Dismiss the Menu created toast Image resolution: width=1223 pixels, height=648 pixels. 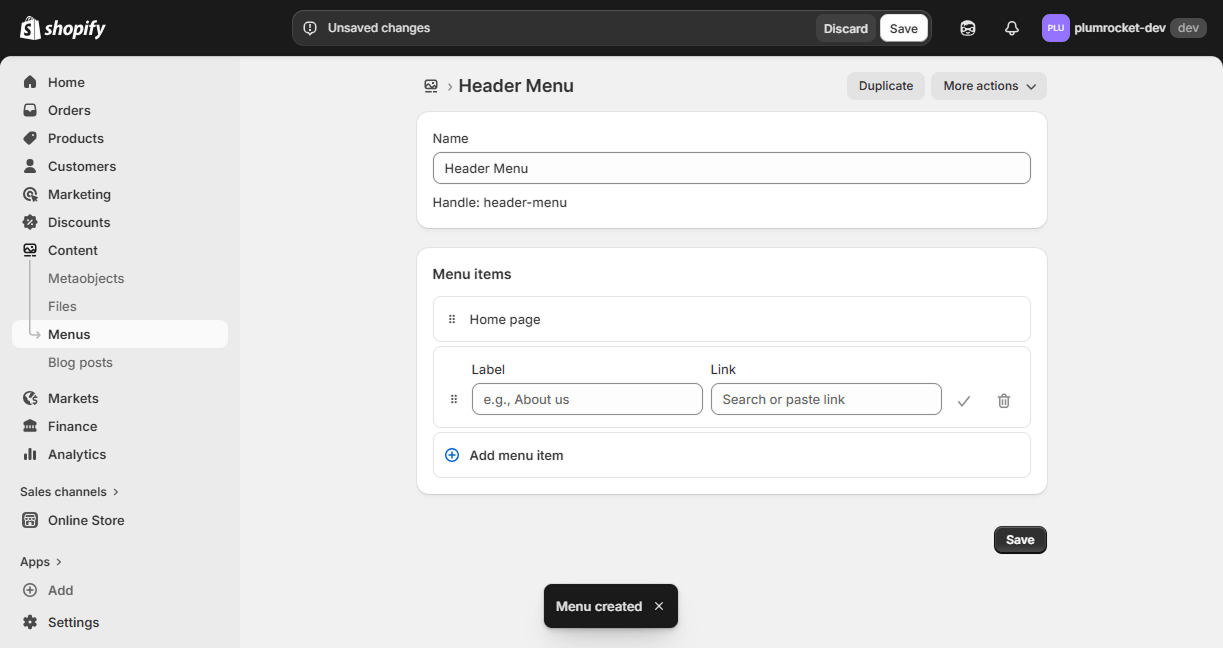pos(659,606)
